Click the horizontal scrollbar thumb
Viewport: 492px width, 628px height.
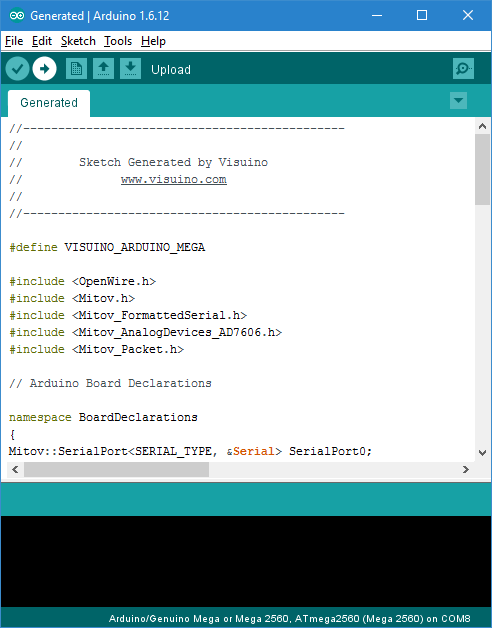pos(116,469)
